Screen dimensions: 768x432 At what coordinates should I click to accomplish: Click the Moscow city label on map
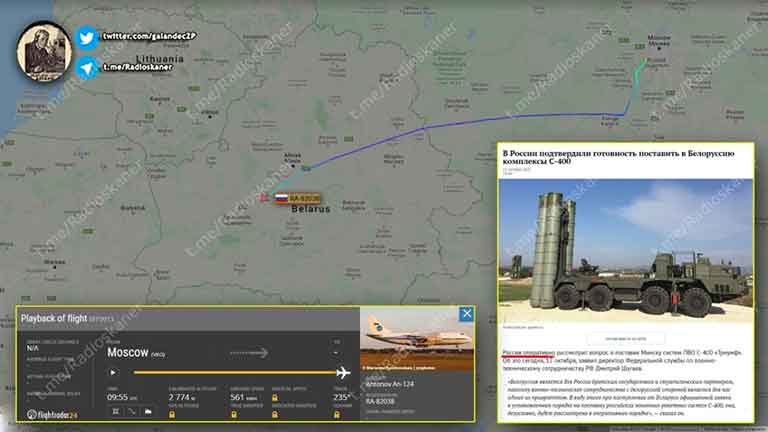[x=659, y=40]
